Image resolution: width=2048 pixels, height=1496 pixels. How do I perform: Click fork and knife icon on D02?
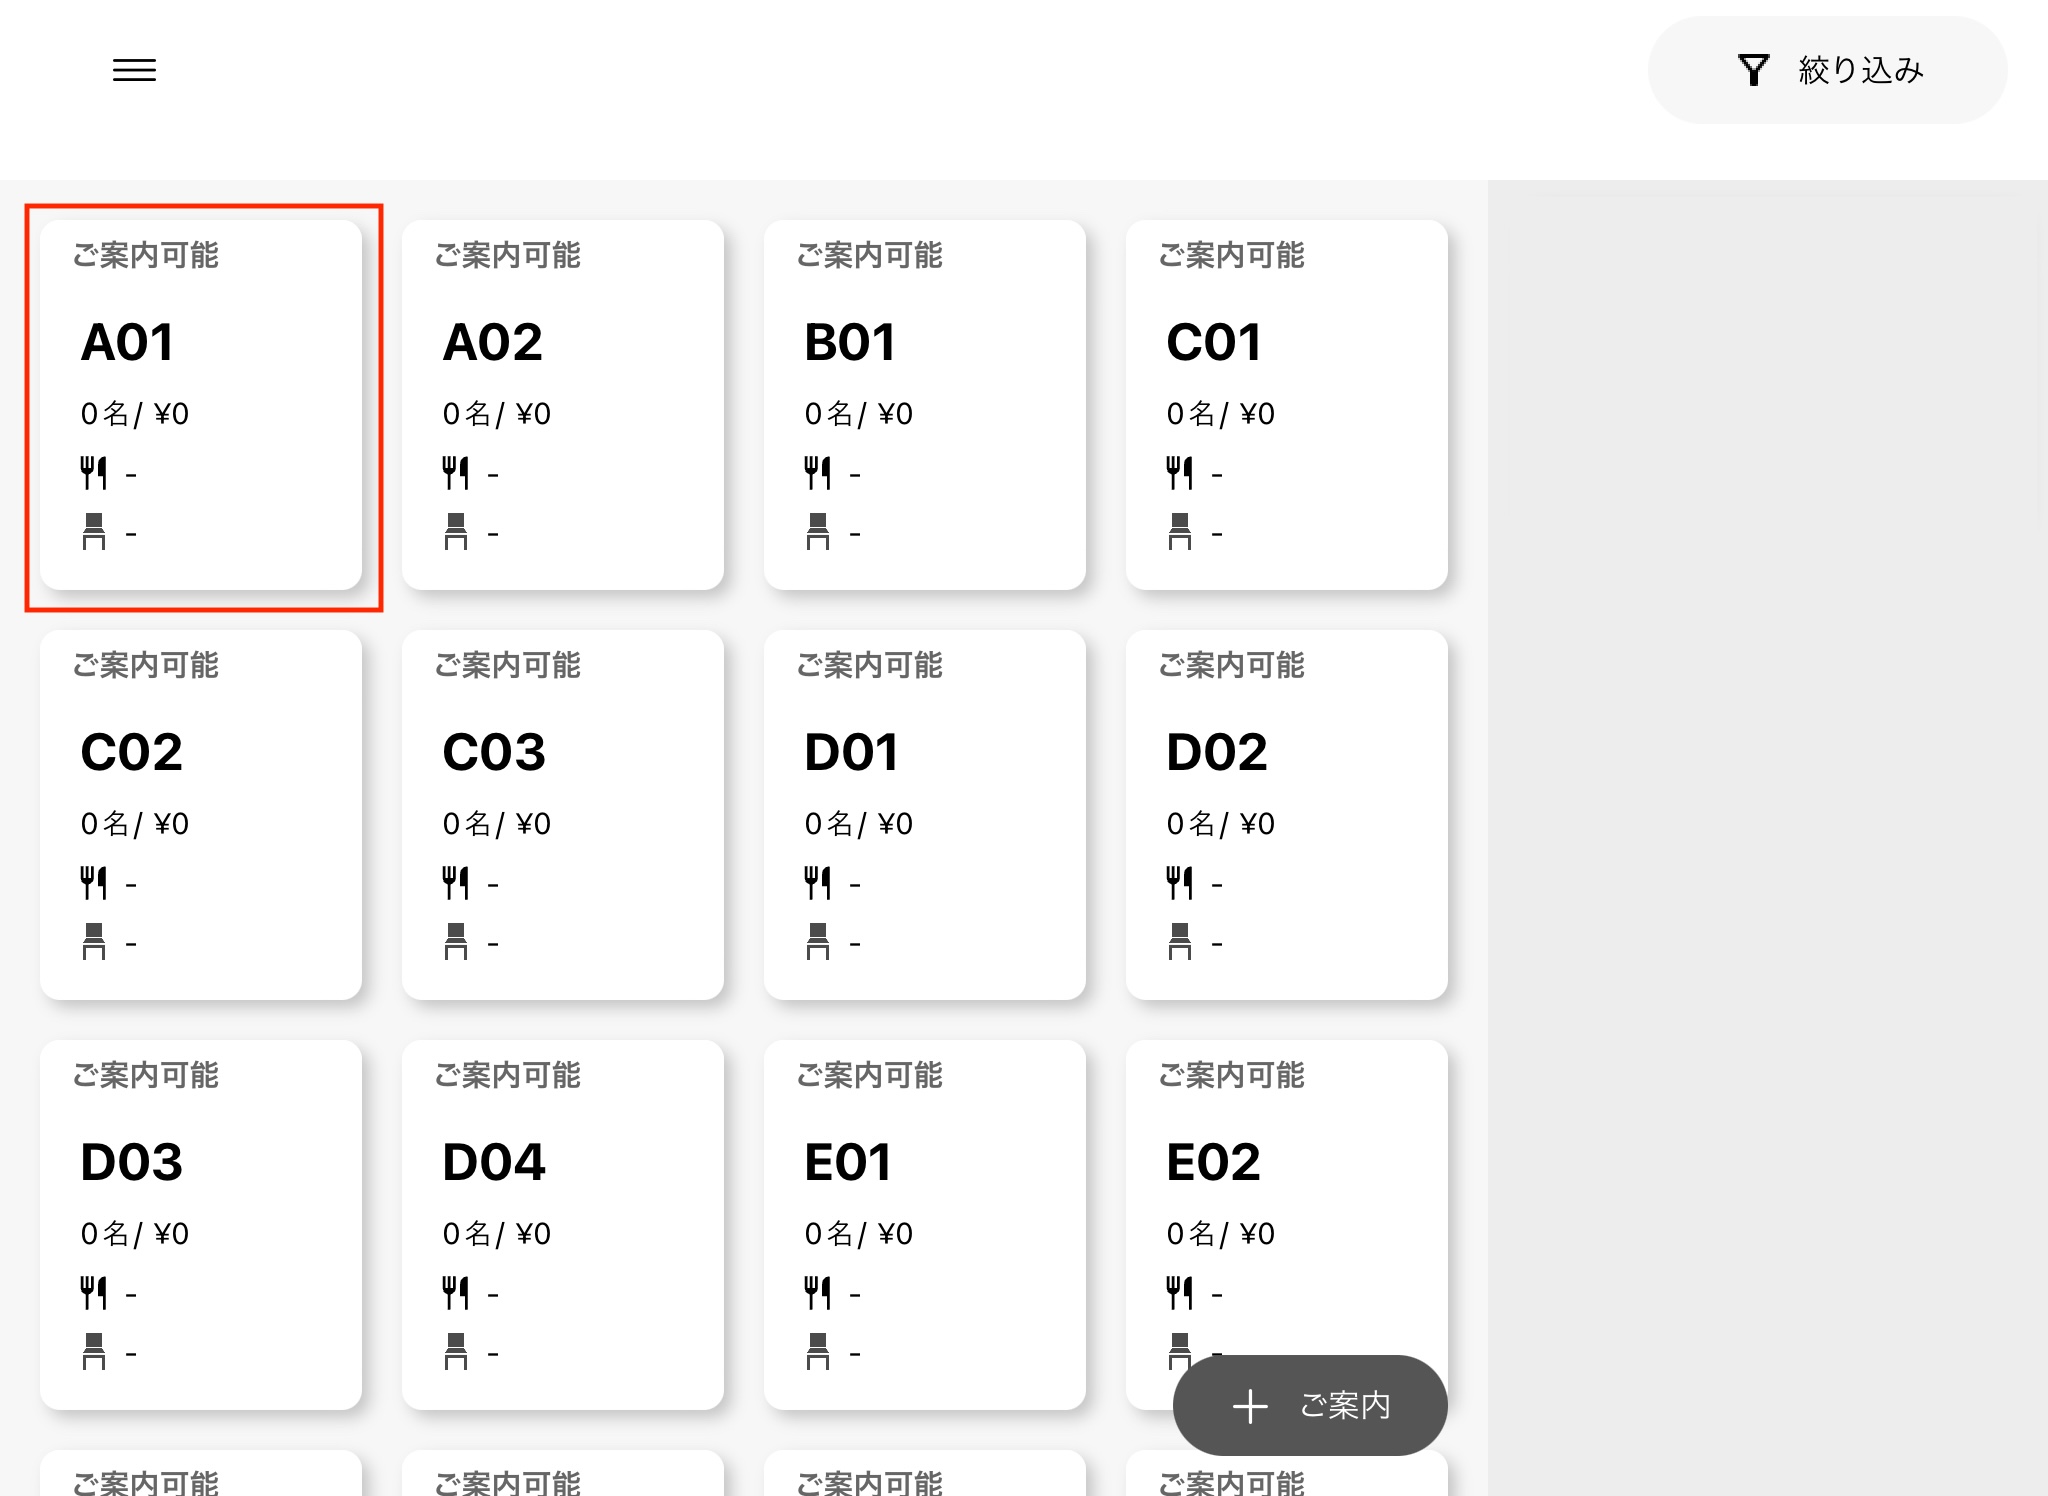click(1180, 883)
